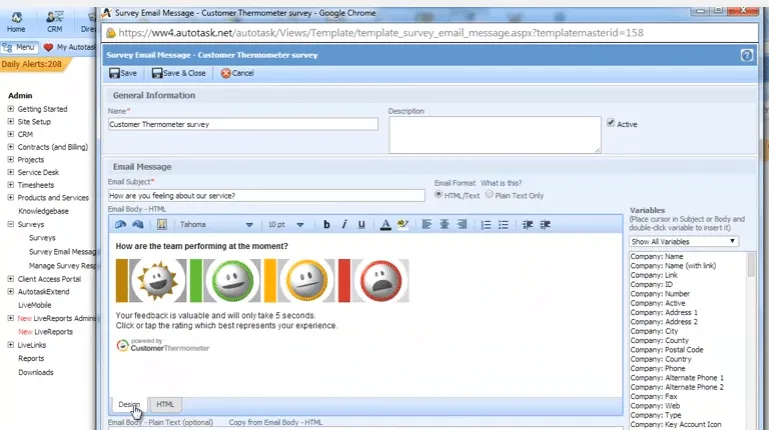Image resolution: width=769 pixels, height=430 pixels.
Task: Expand Service Desk tree node
Action: [x=10, y=172]
